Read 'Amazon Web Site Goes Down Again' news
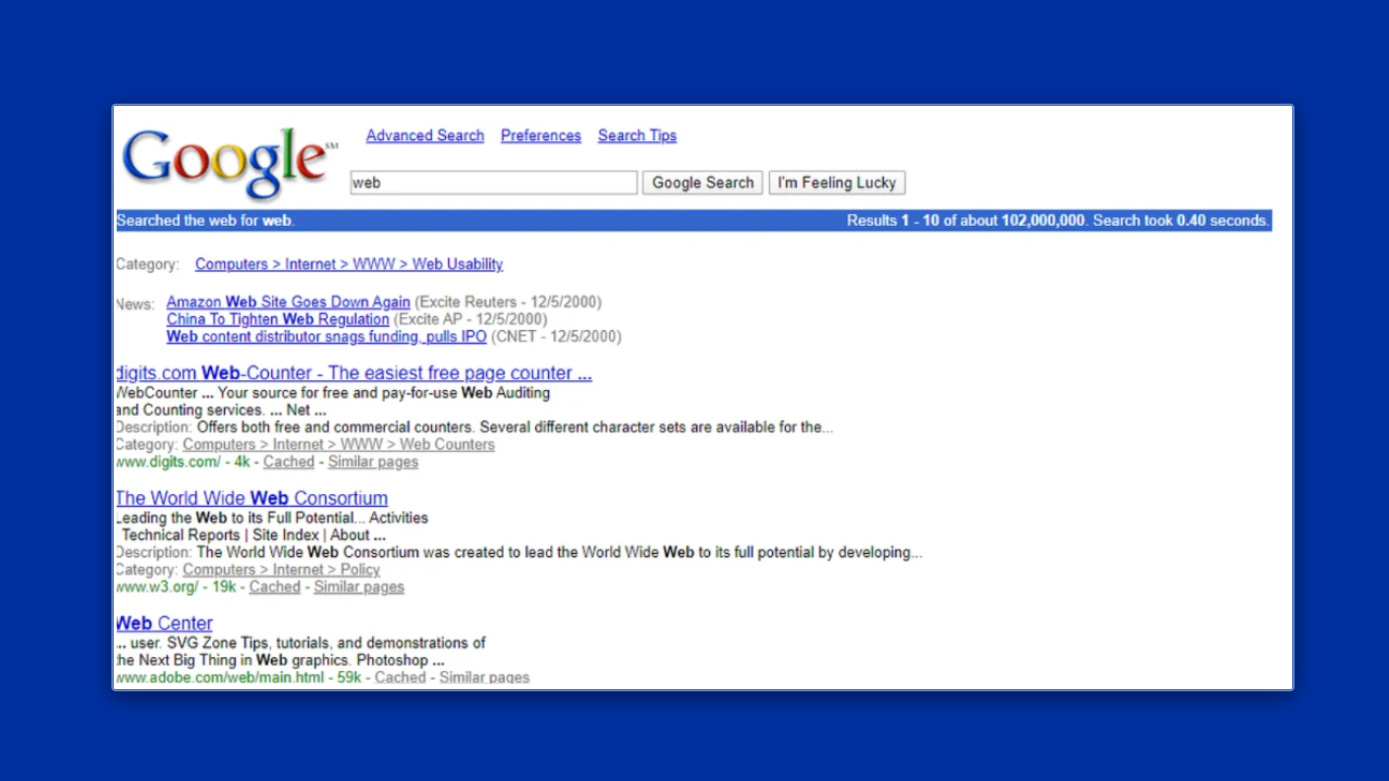Viewport: 1389px width, 781px height. [288, 302]
